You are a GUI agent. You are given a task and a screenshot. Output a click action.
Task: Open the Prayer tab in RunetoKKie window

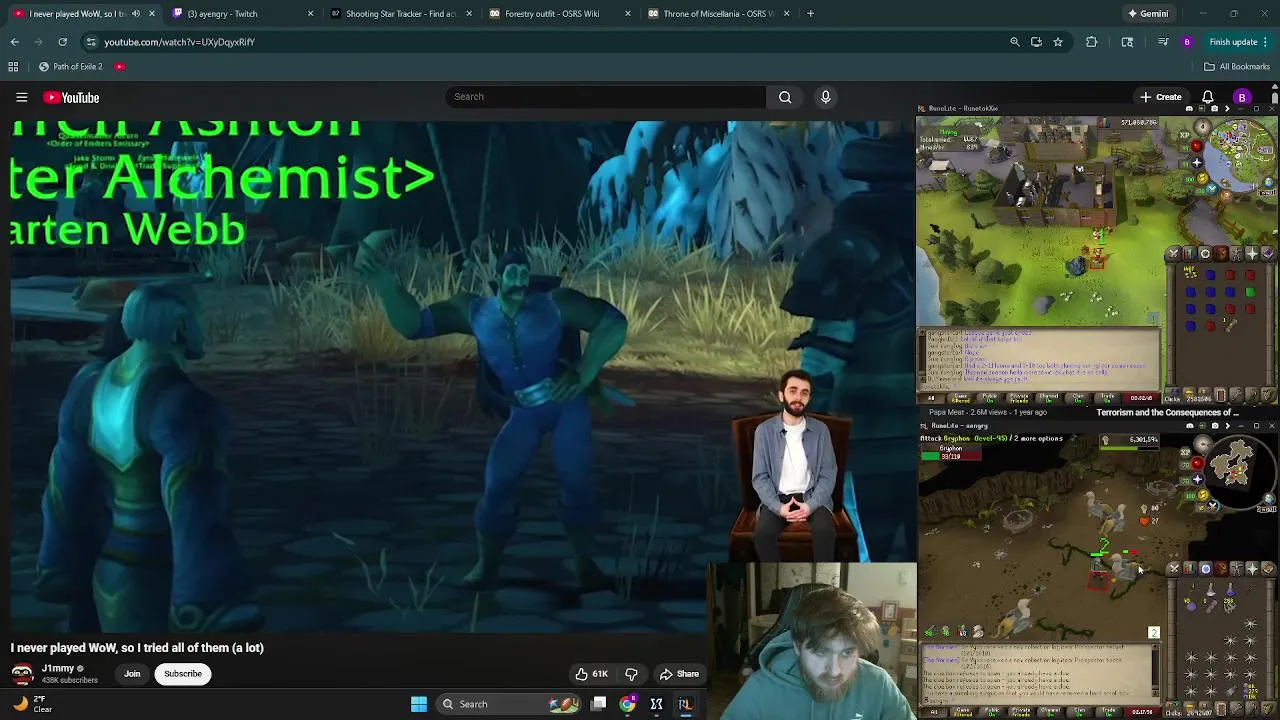1252,253
